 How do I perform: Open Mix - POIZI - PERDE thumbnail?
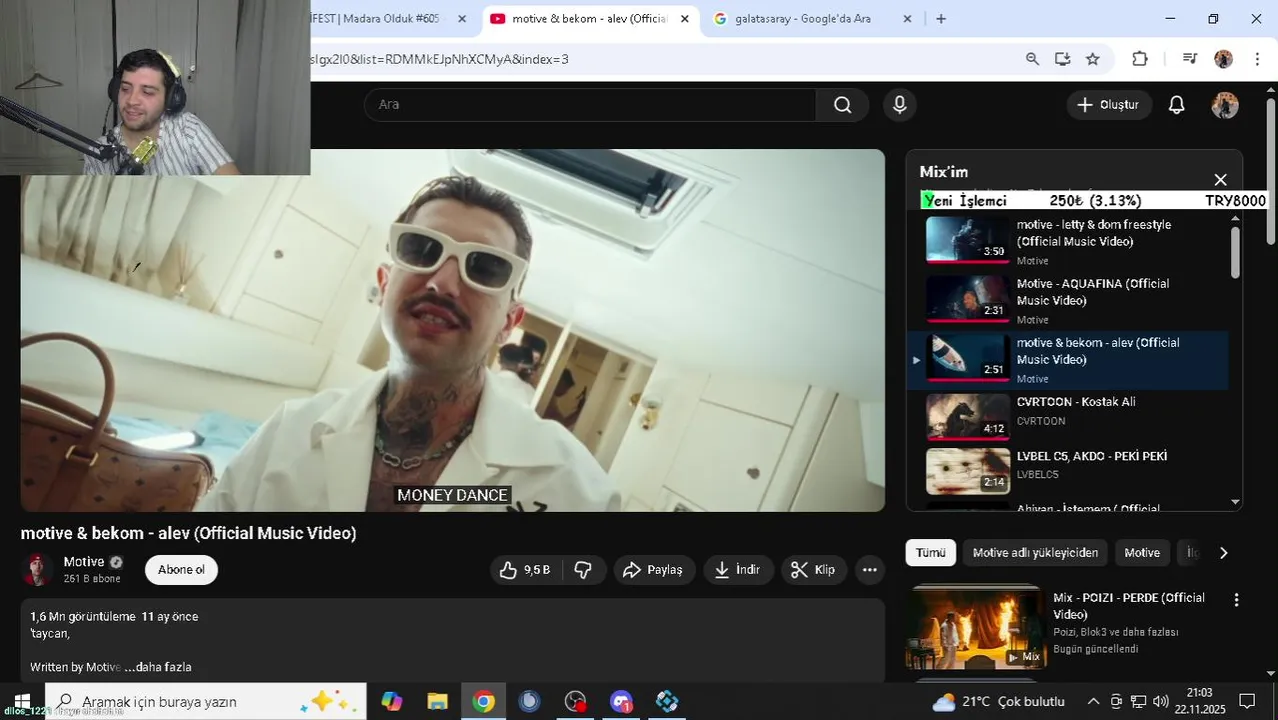[x=975, y=627]
